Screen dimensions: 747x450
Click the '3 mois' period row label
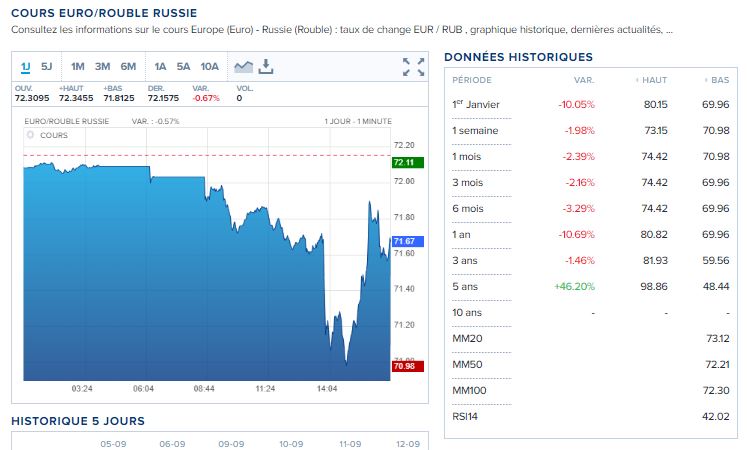click(x=468, y=182)
